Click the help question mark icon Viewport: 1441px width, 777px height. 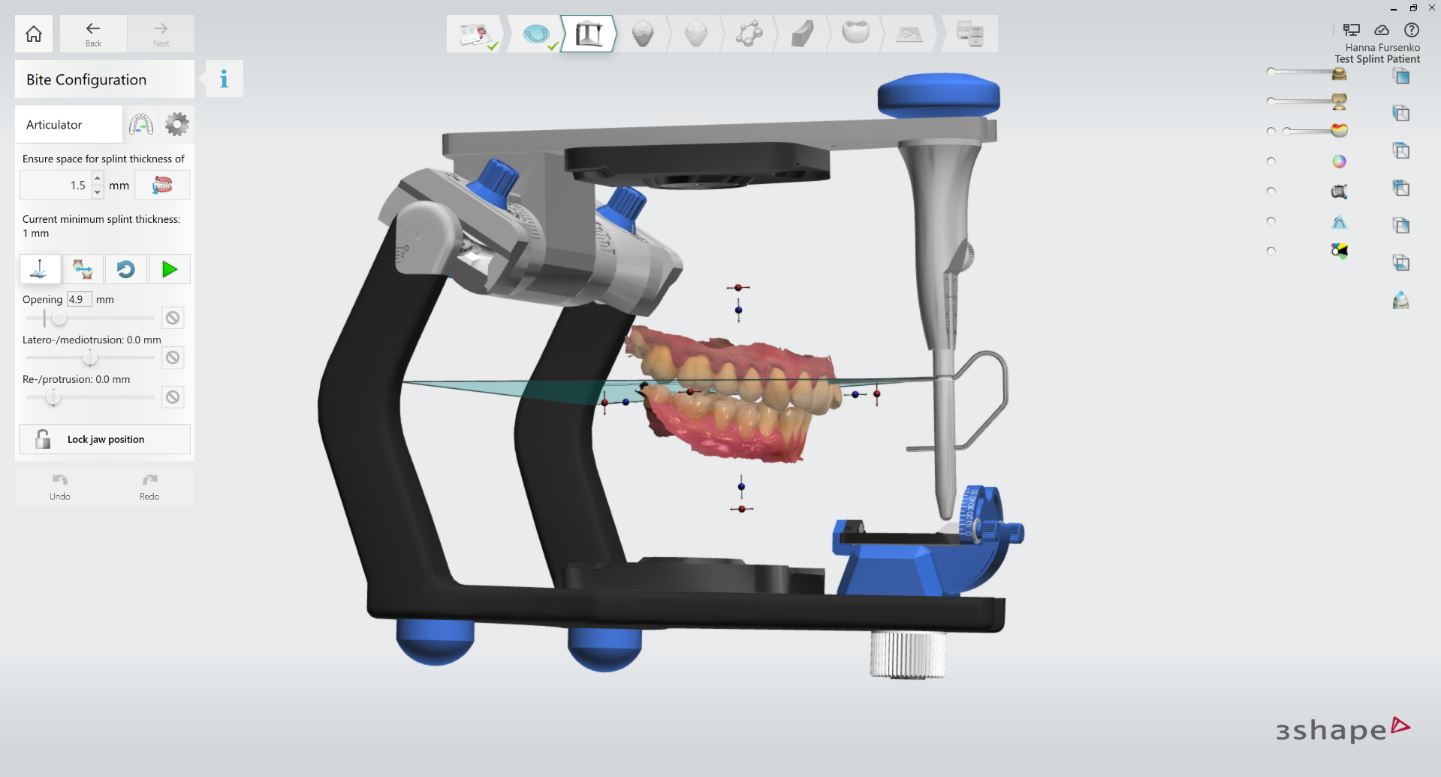1411,31
